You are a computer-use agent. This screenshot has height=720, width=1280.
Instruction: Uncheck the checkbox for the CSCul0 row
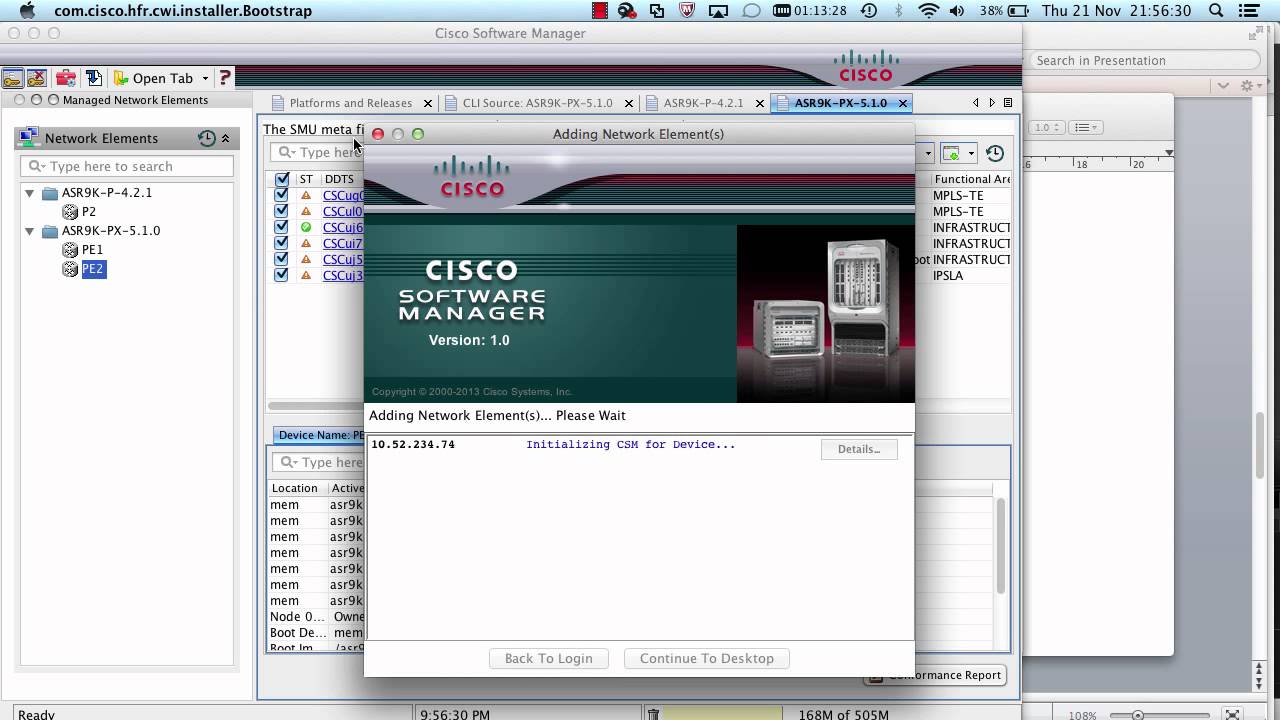[281, 211]
